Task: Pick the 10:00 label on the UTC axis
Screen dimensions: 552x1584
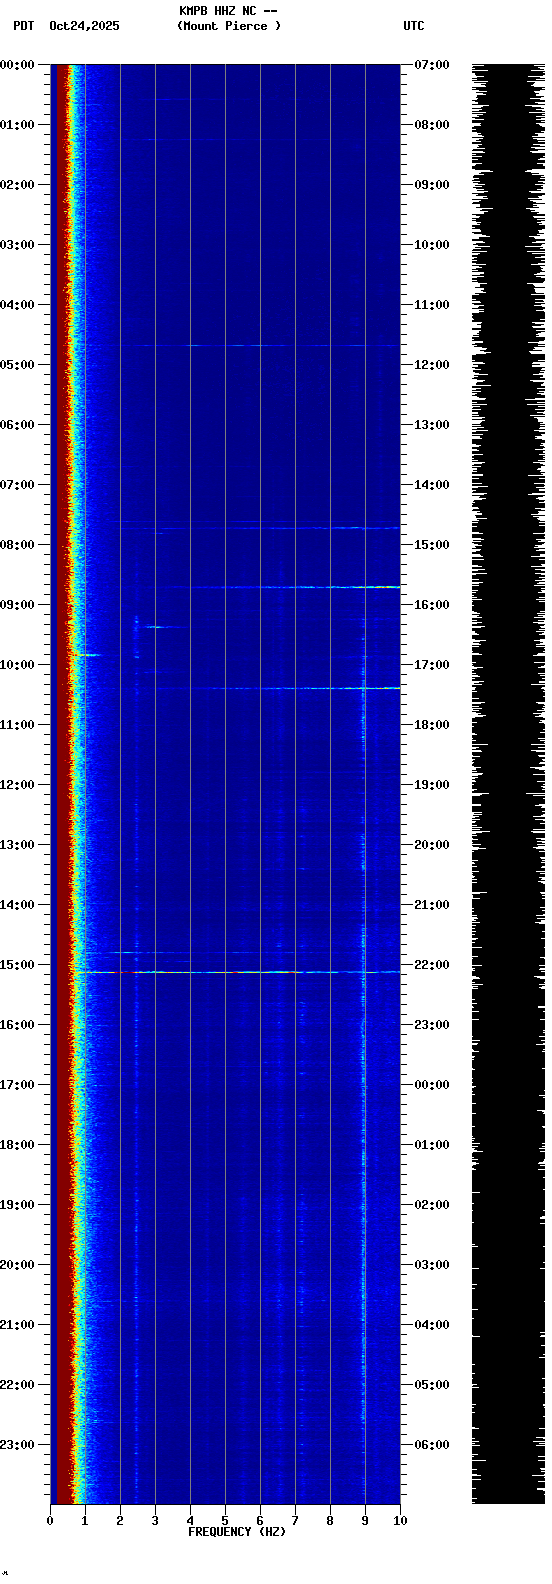Action: coord(432,245)
